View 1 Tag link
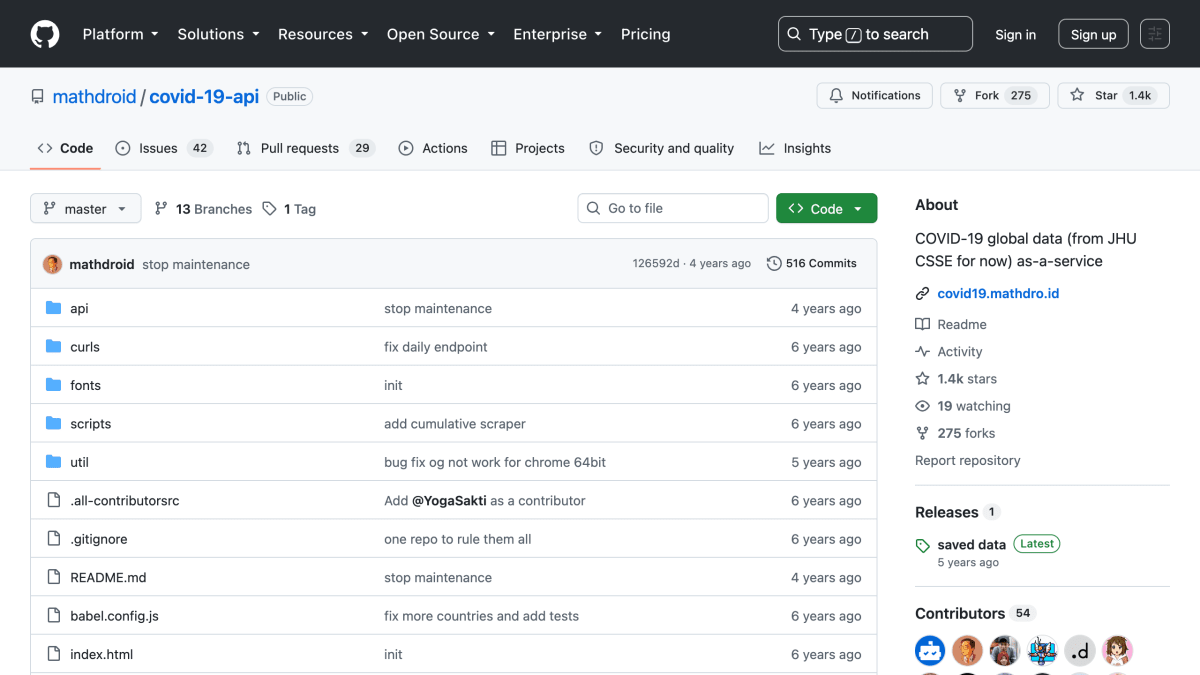Viewport: 1200px width, 675px height. (x=289, y=209)
